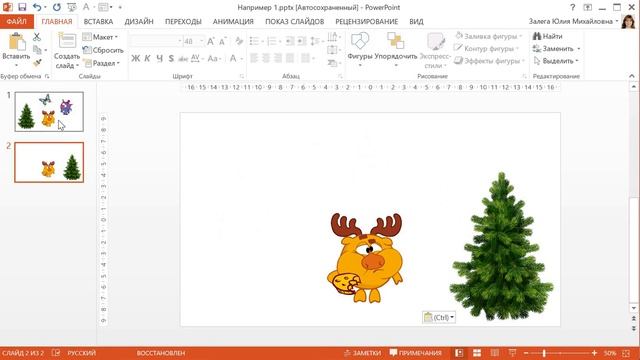Click the account name Залега Юлия Михайловна

point(571,21)
